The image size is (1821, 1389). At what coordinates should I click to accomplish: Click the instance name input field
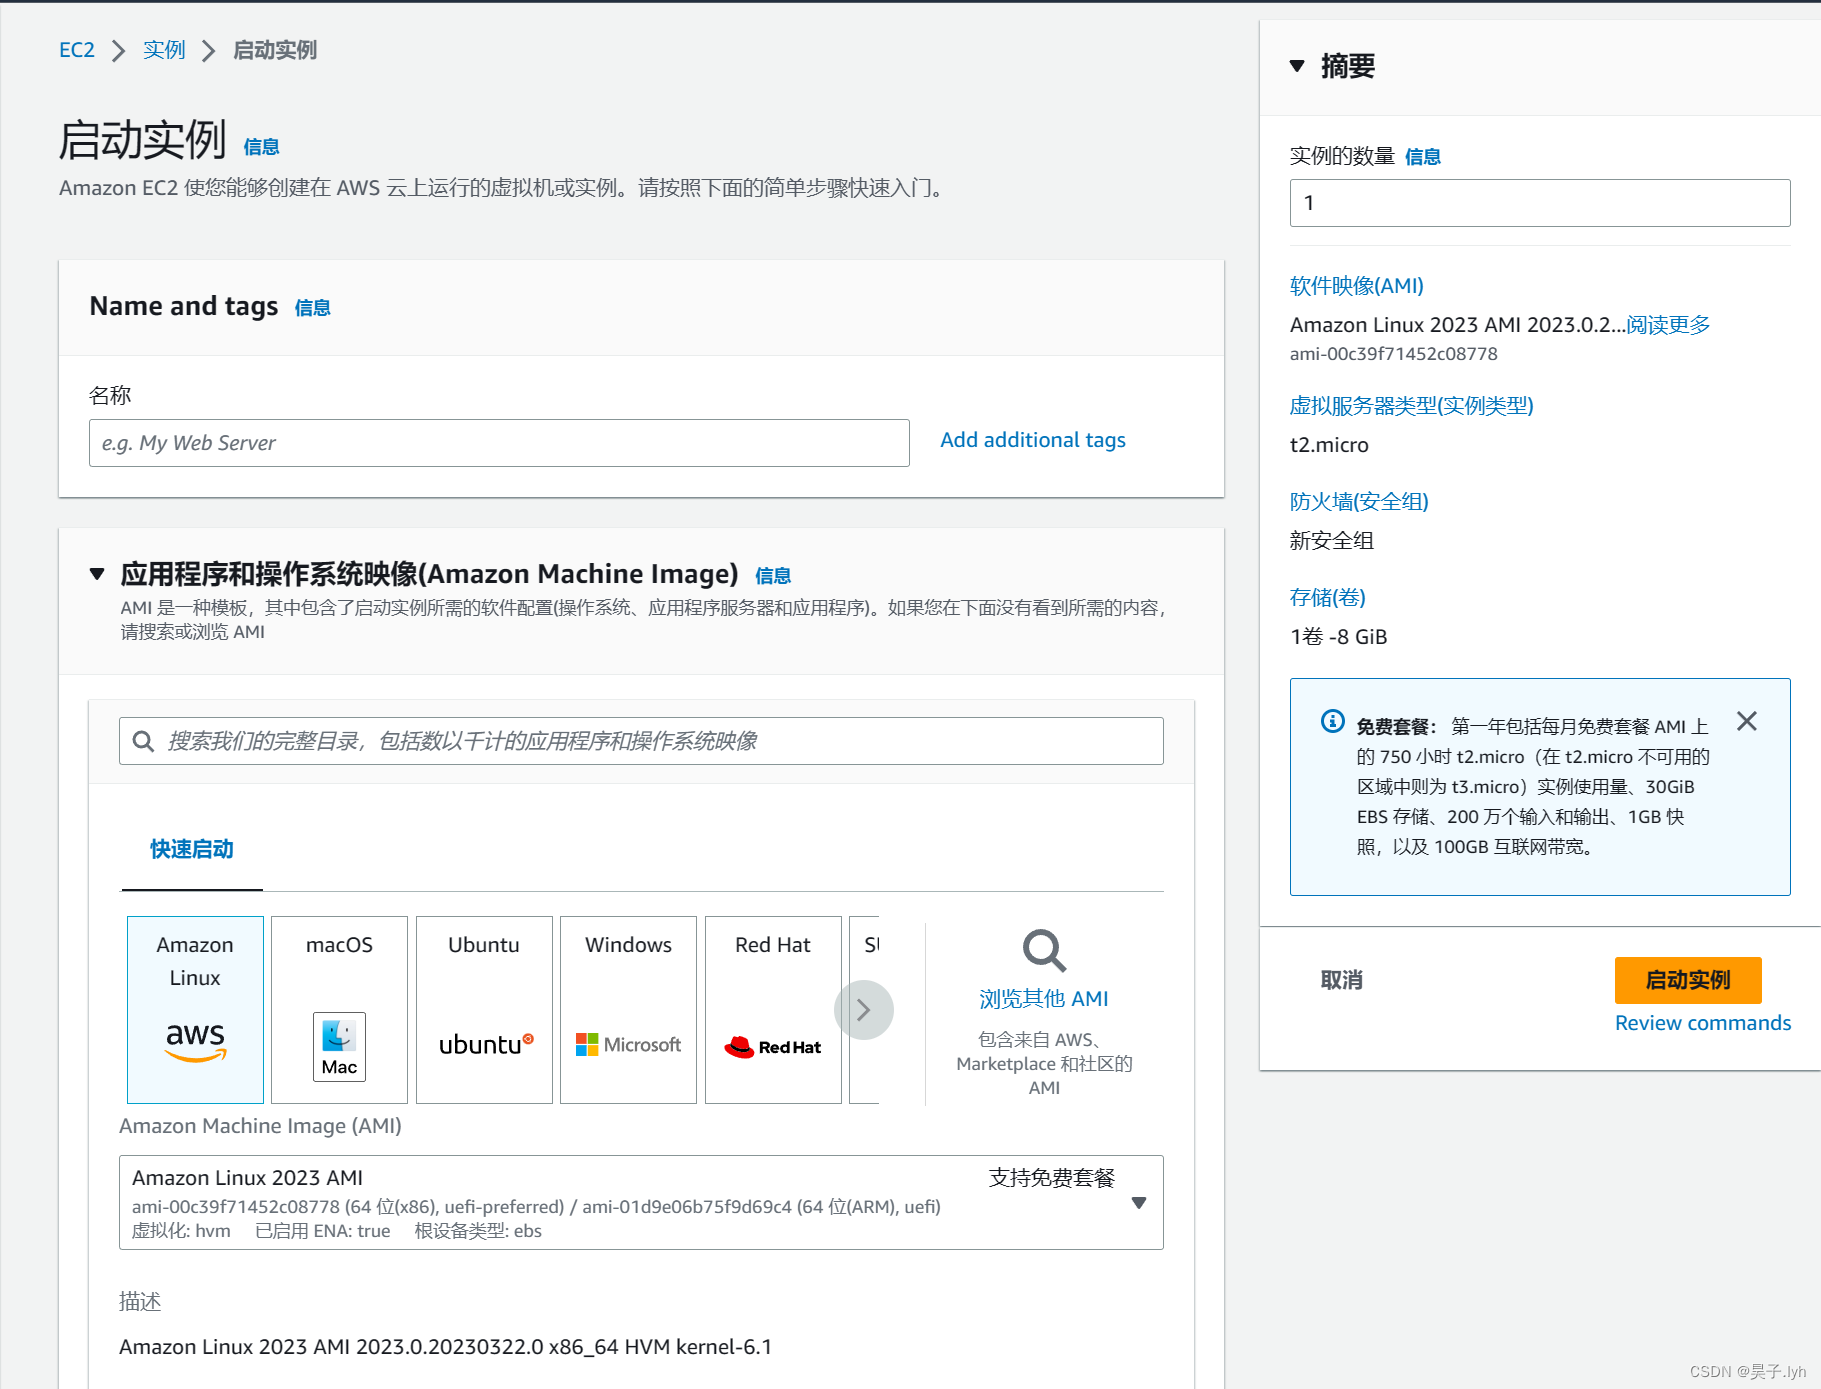(499, 442)
